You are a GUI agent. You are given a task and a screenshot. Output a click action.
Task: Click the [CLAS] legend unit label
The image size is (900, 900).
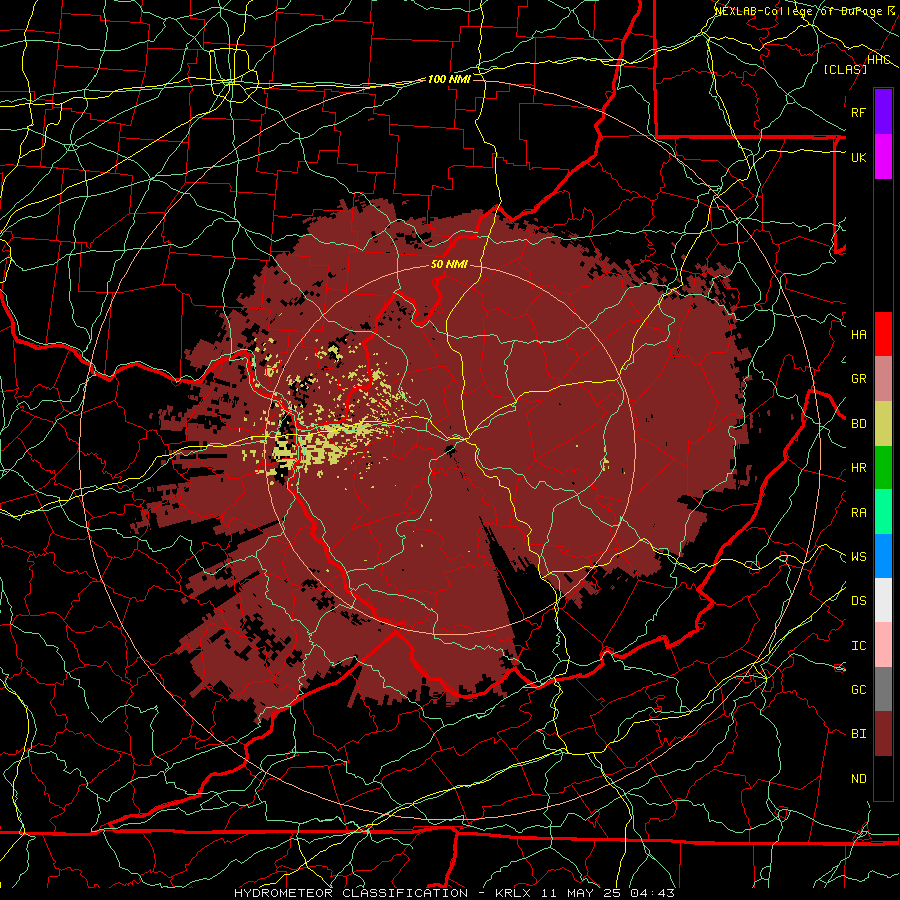point(845,69)
